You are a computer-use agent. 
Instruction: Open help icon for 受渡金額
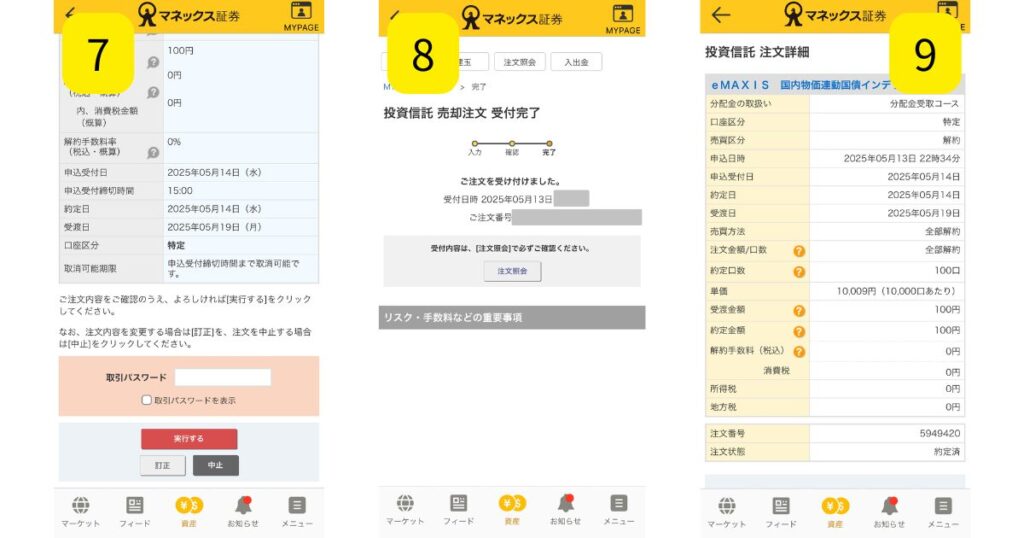point(799,311)
